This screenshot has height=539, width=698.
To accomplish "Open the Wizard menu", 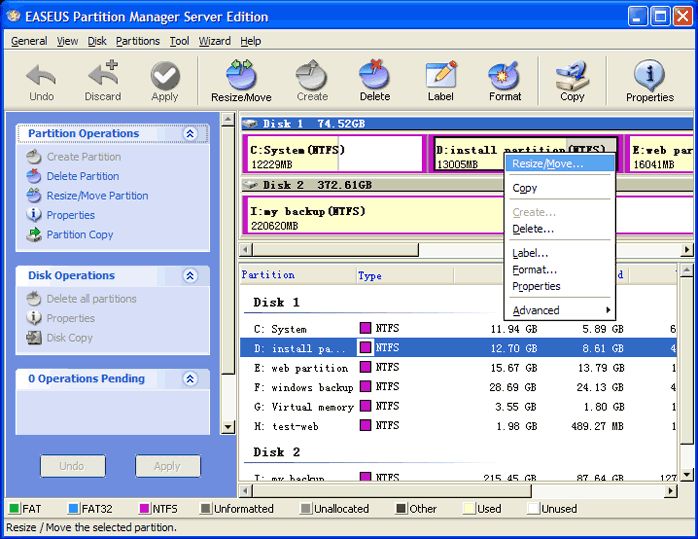I will point(215,41).
